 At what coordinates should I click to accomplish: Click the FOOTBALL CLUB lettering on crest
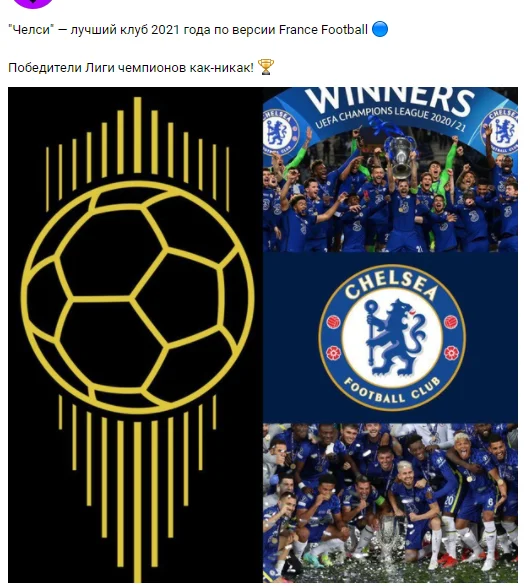[x=392, y=391]
